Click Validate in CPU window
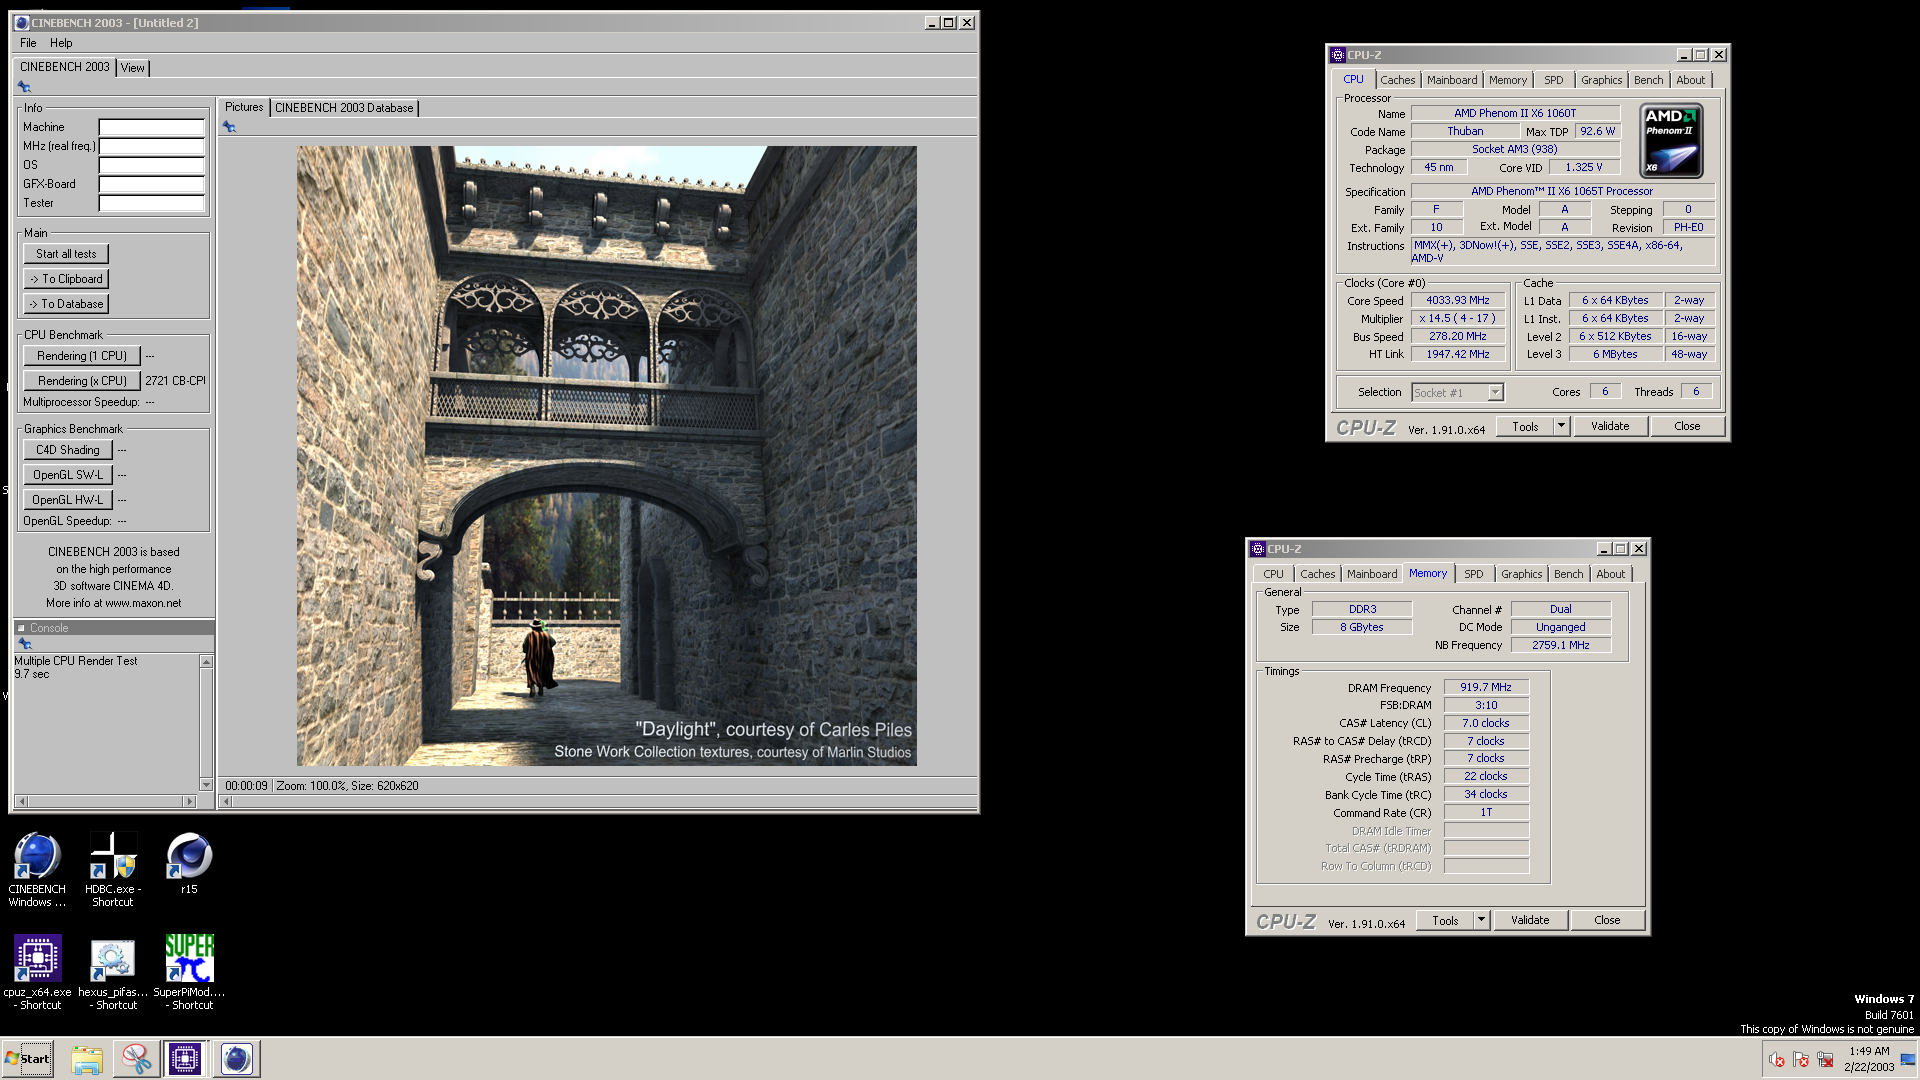Viewport: 1920px width, 1080px height. point(1610,426)
